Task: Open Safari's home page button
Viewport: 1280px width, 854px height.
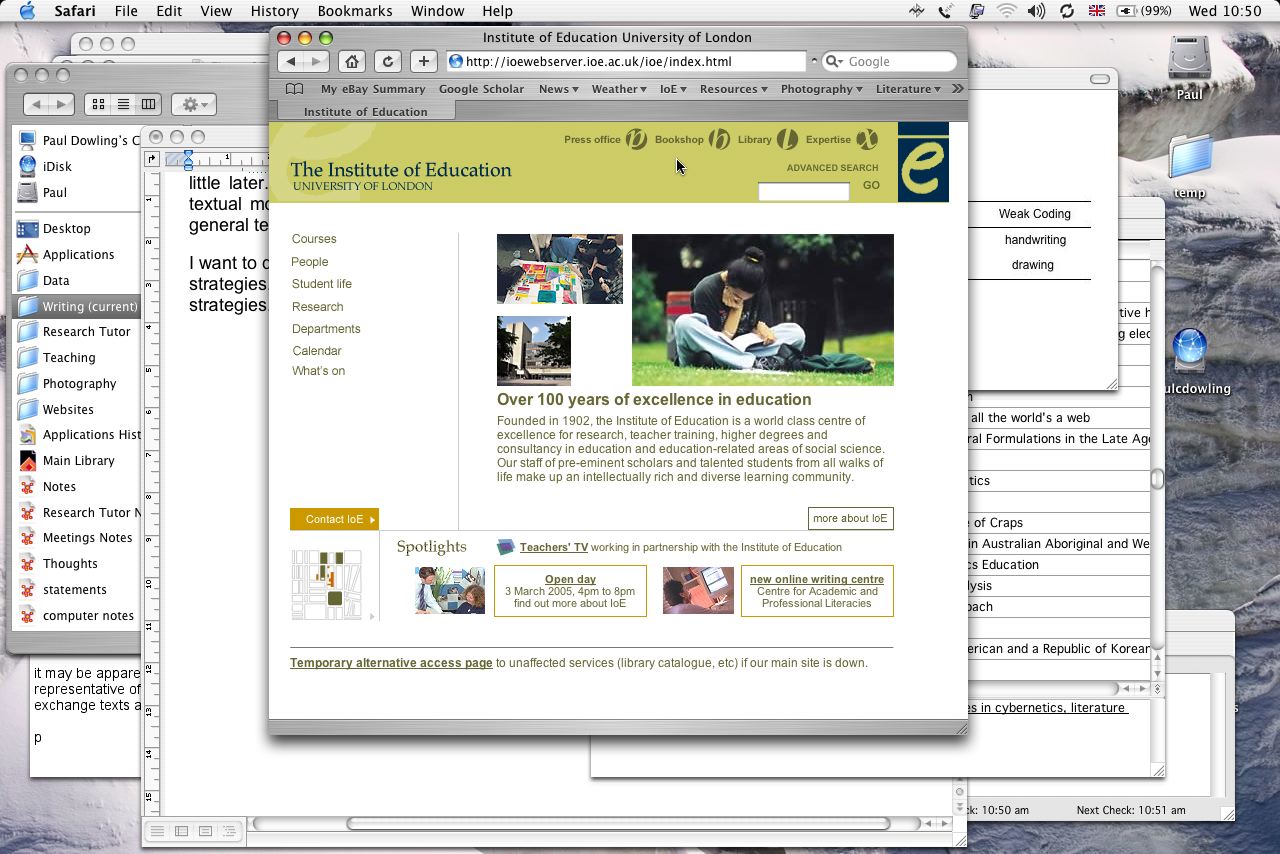Action: [x=352, y=61]
